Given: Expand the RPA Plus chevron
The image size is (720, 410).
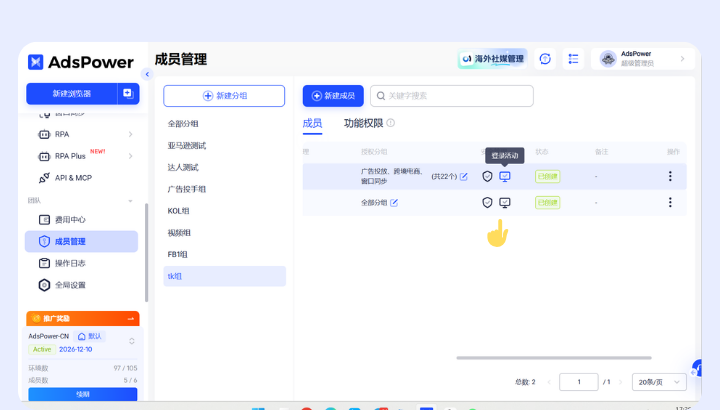Looking at the screenshot, I should (x=130, y=156).
